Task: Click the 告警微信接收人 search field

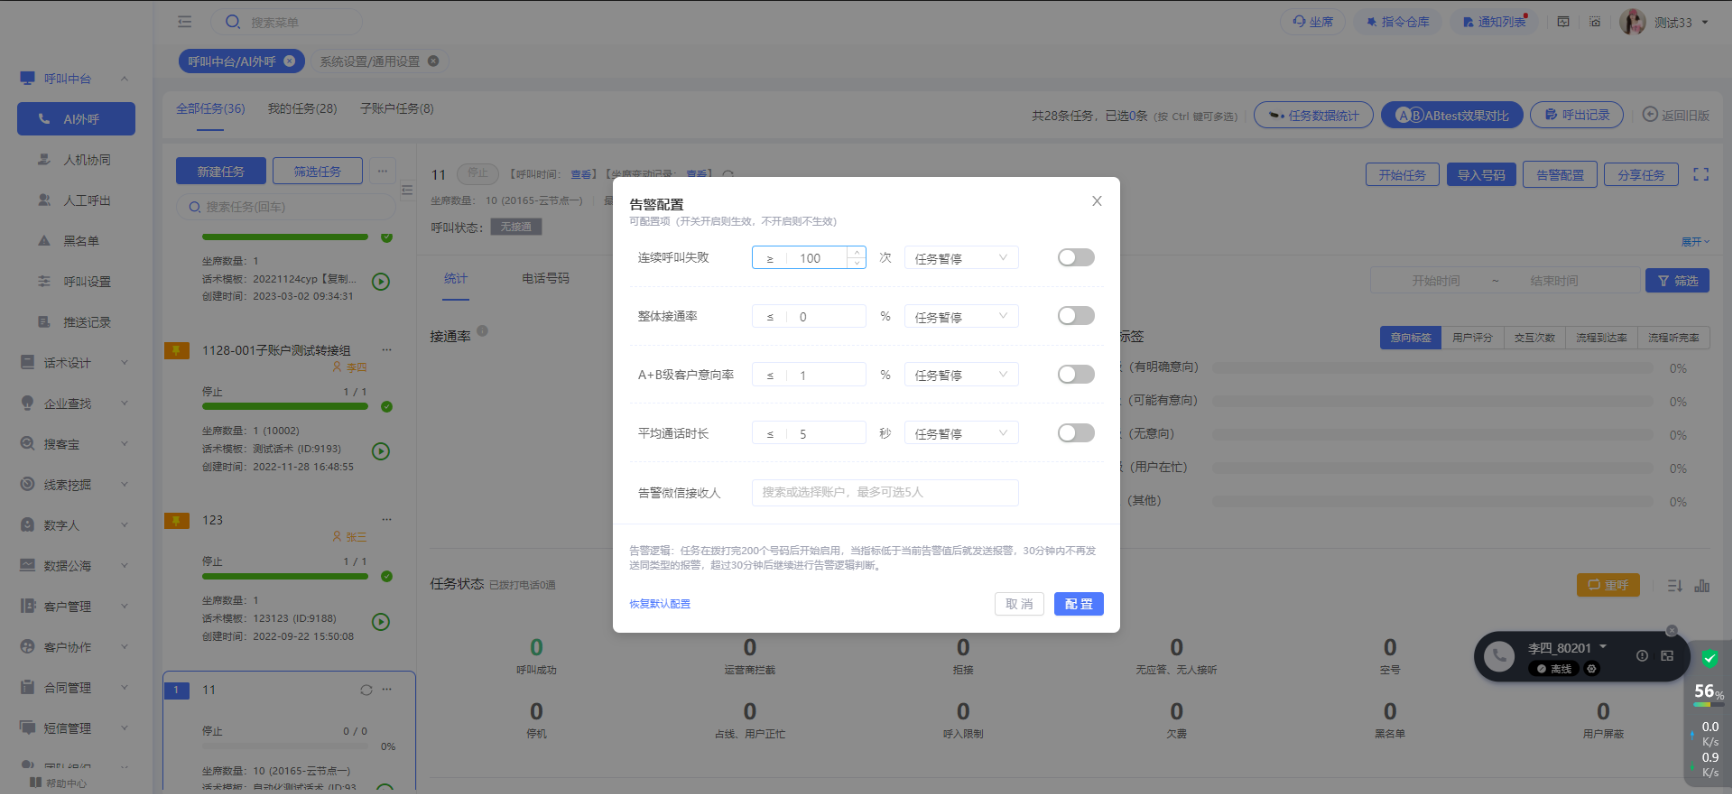Action: (884, 492)
